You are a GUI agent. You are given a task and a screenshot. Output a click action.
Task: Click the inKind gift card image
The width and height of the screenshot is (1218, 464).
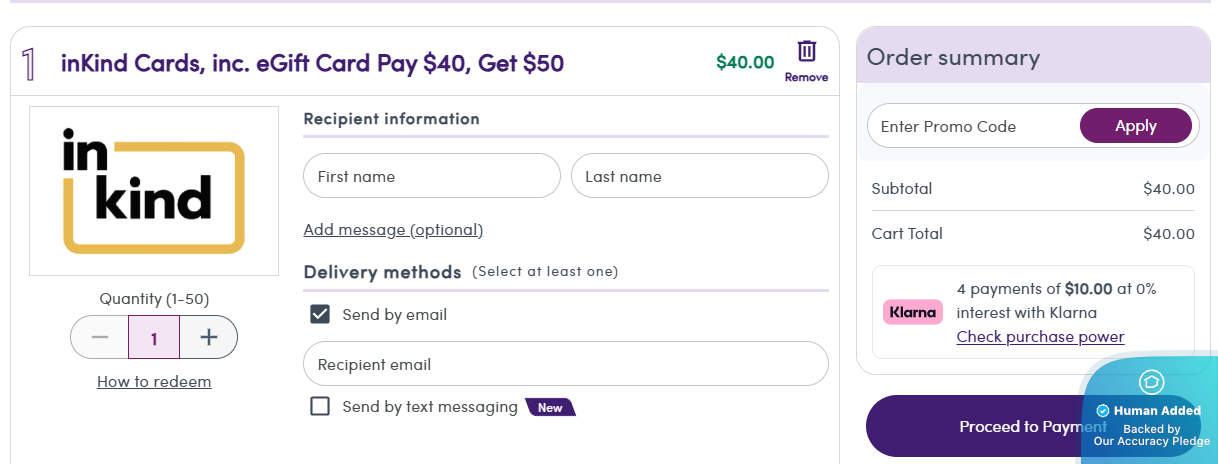[x=154, y=191]
